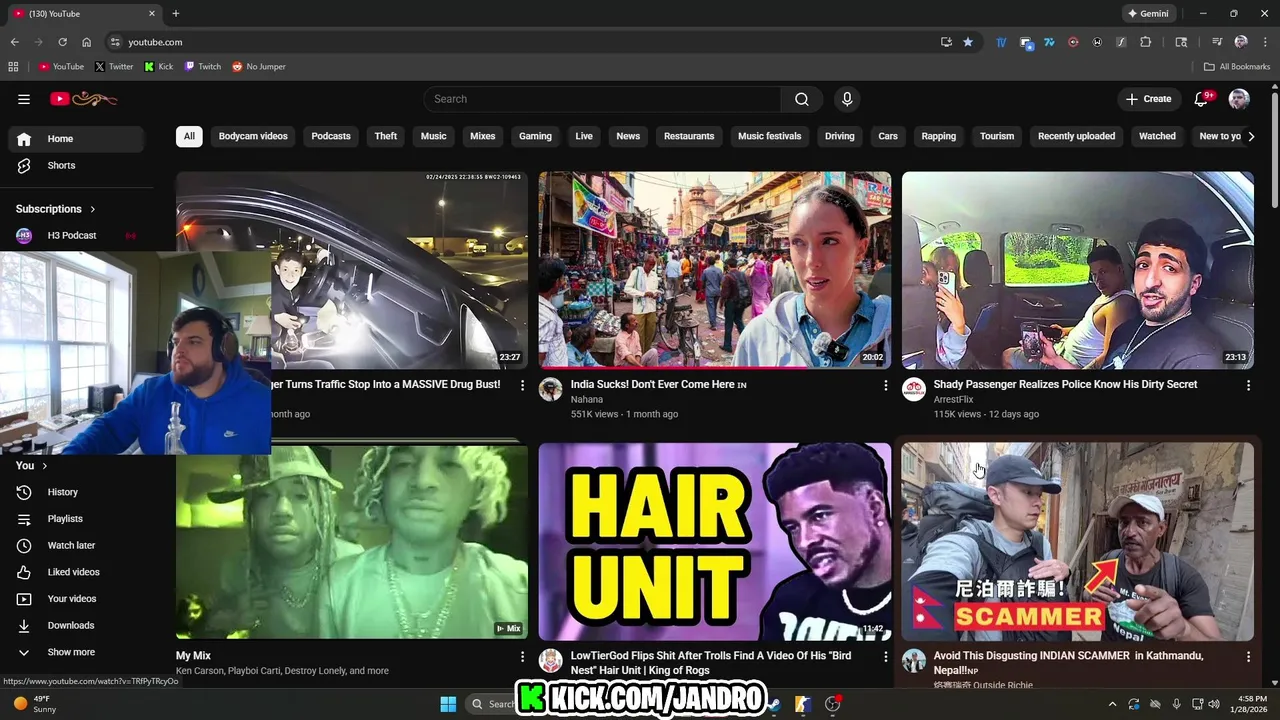The image size is (1280, 720).
Task: Open options for the Shady Passenger video
Action: pos(1248,385)
